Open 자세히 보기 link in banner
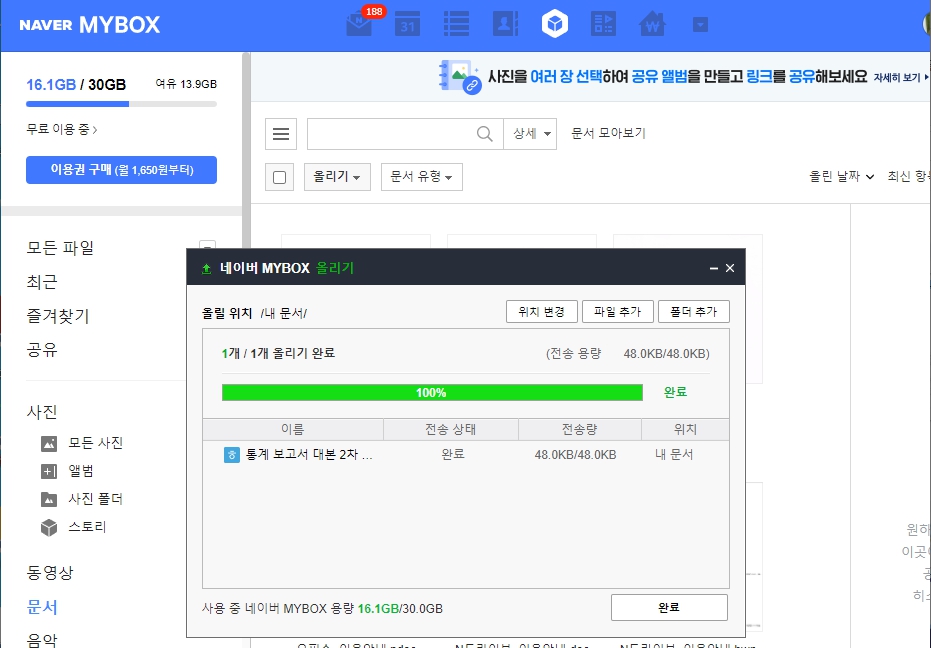 tap(895, 75)
